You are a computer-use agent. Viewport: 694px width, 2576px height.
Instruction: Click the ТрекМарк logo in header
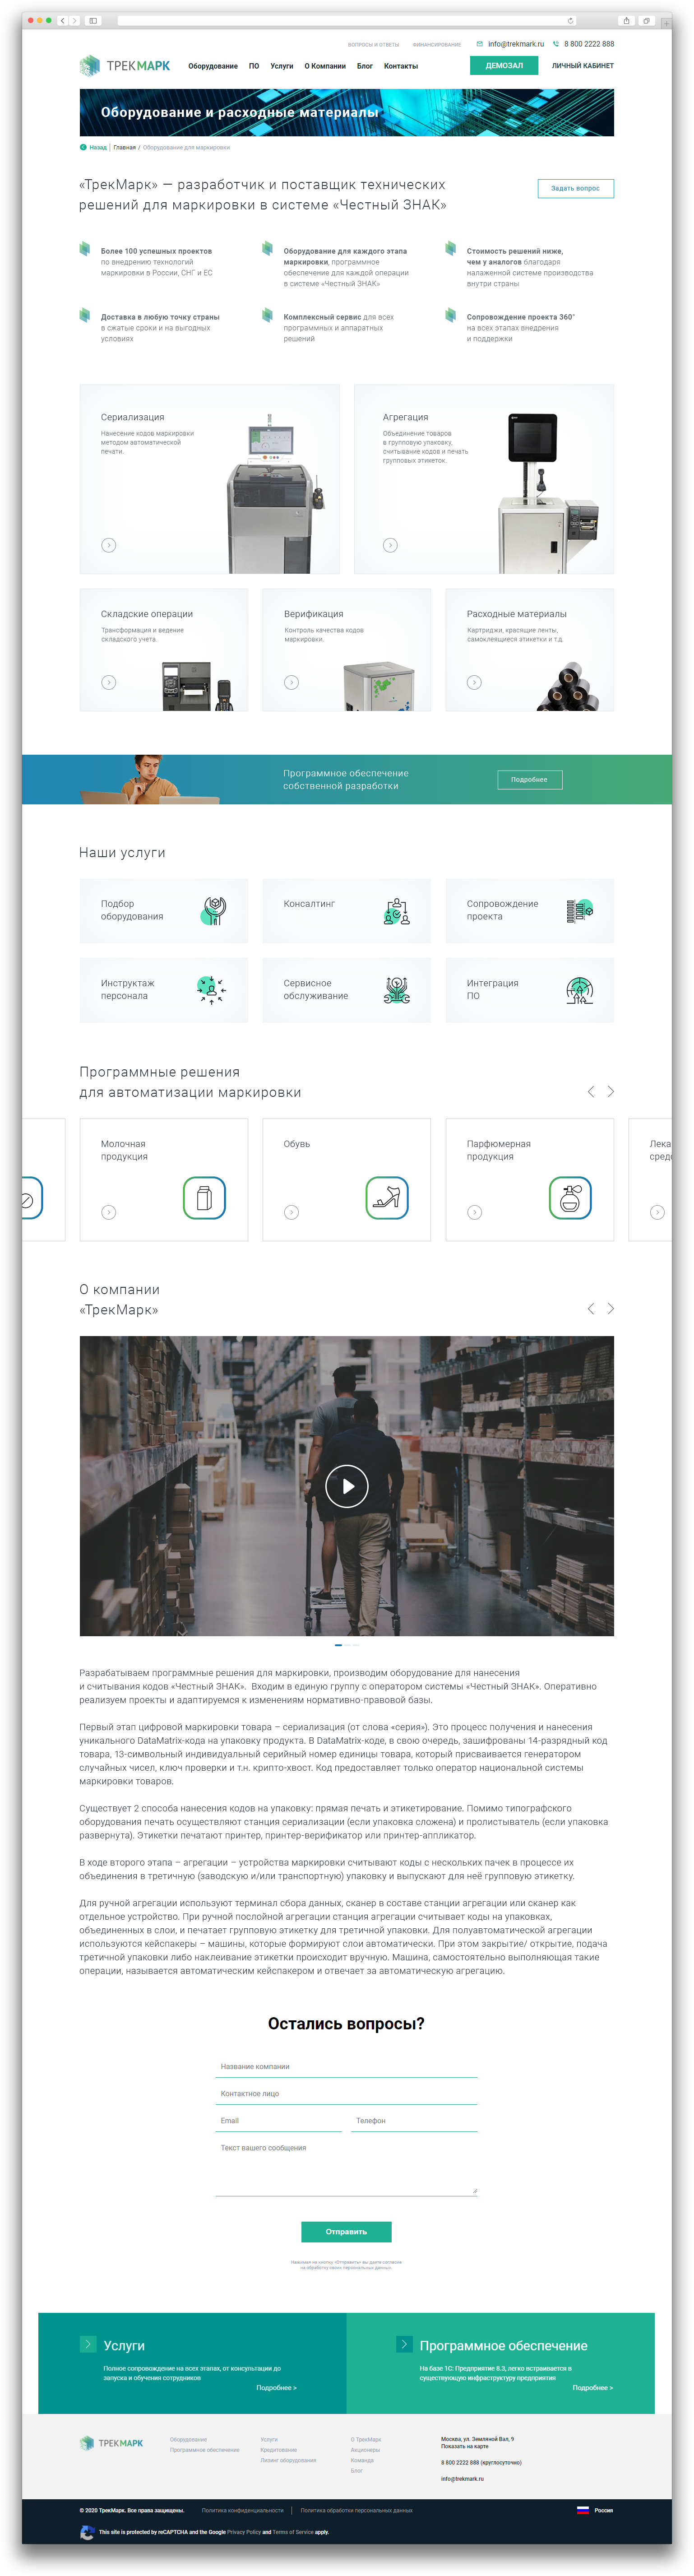[x=125, y=66]
